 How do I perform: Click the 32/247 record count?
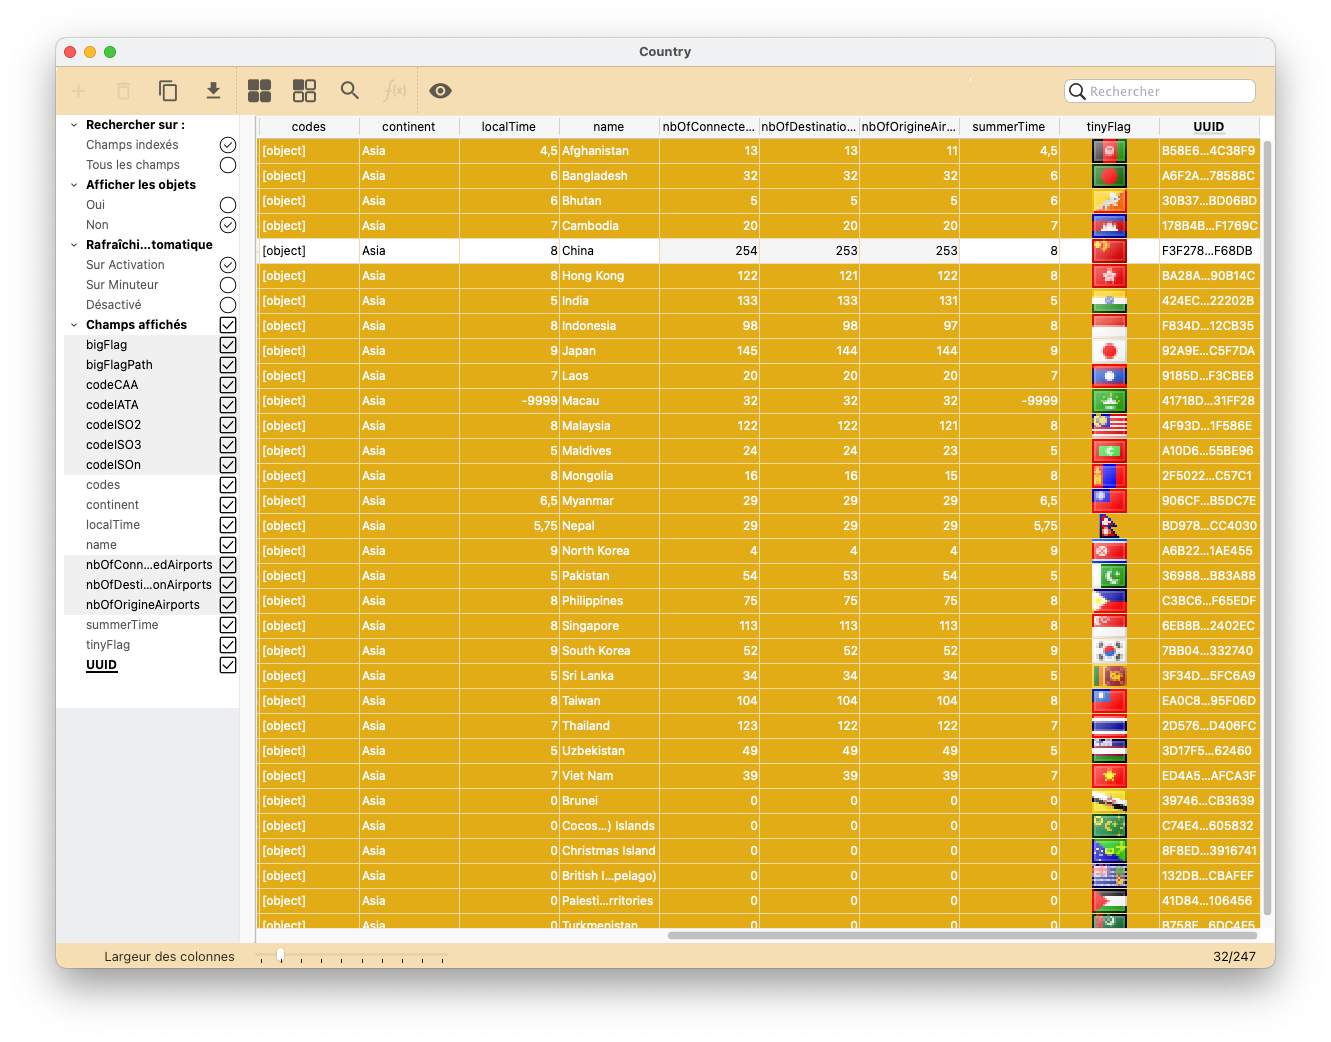click(1234, 957)
